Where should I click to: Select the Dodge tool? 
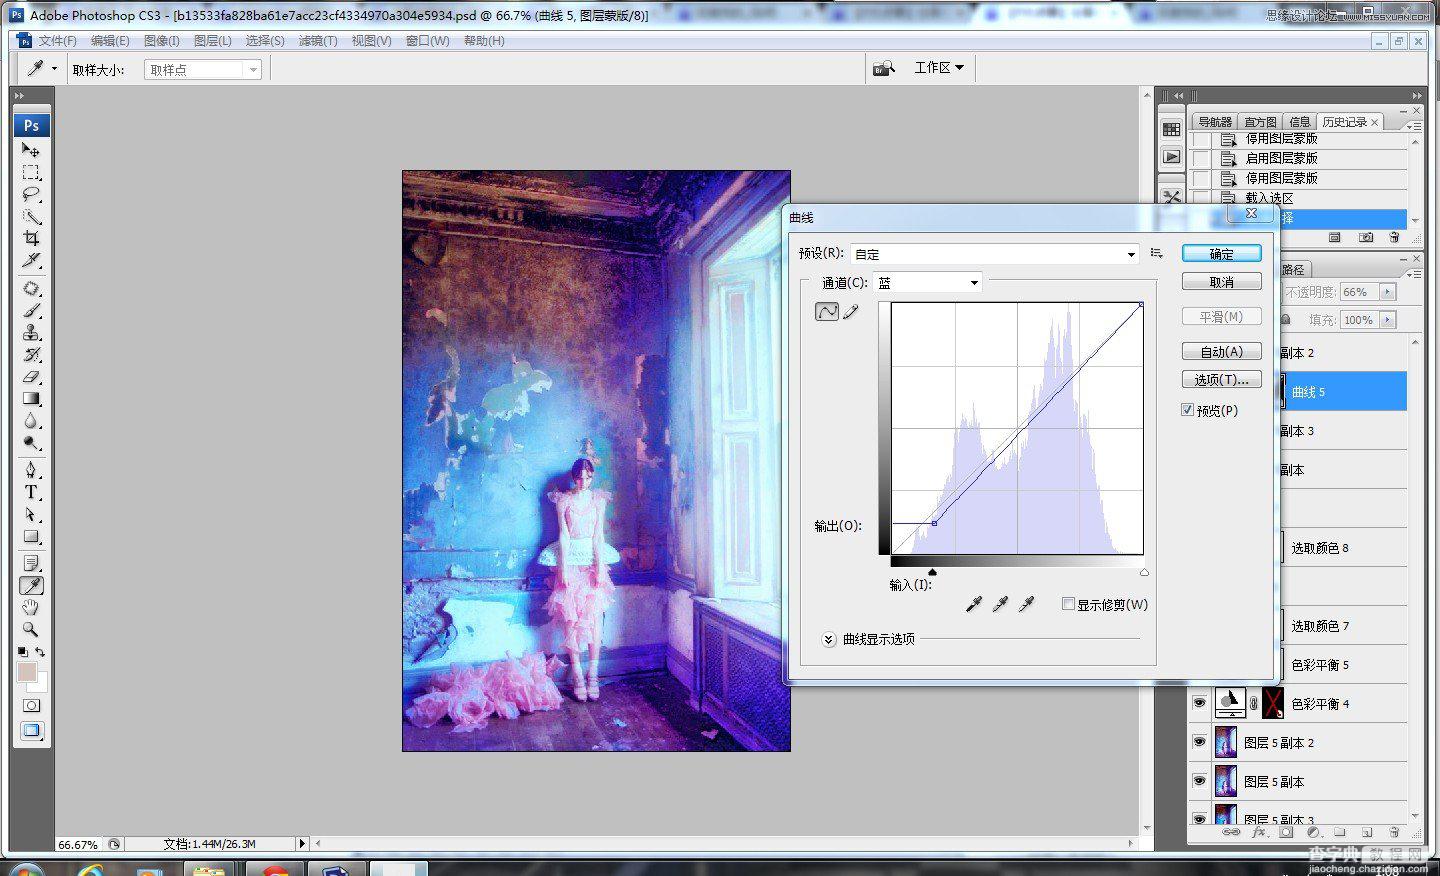click(31, 443)
